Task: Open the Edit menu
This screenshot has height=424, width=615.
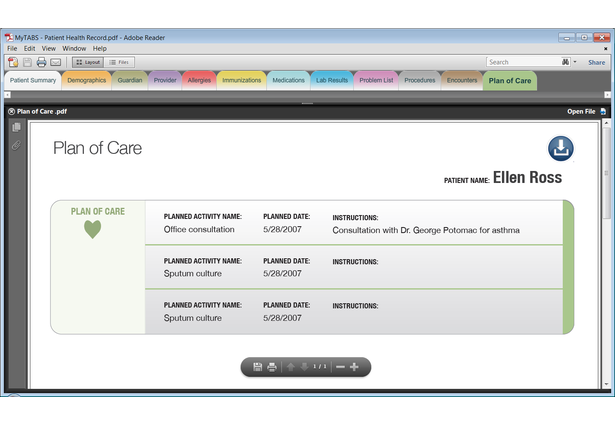Action: pyautogui.click(x=29, y=48)
